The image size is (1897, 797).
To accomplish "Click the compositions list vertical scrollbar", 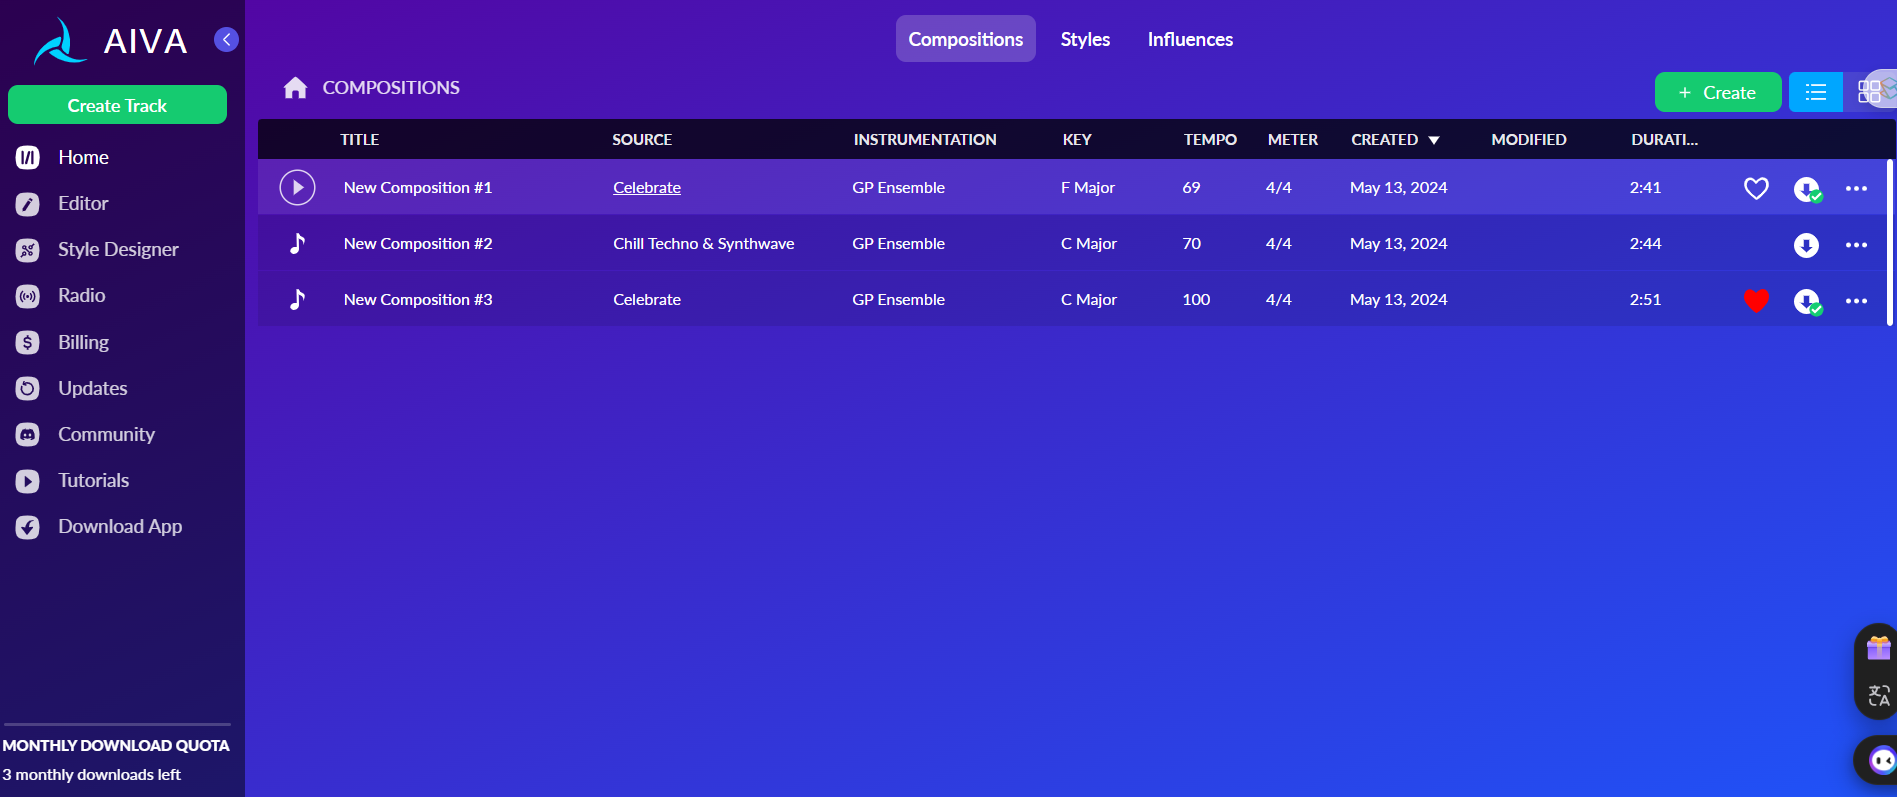I will [1889, 242].
